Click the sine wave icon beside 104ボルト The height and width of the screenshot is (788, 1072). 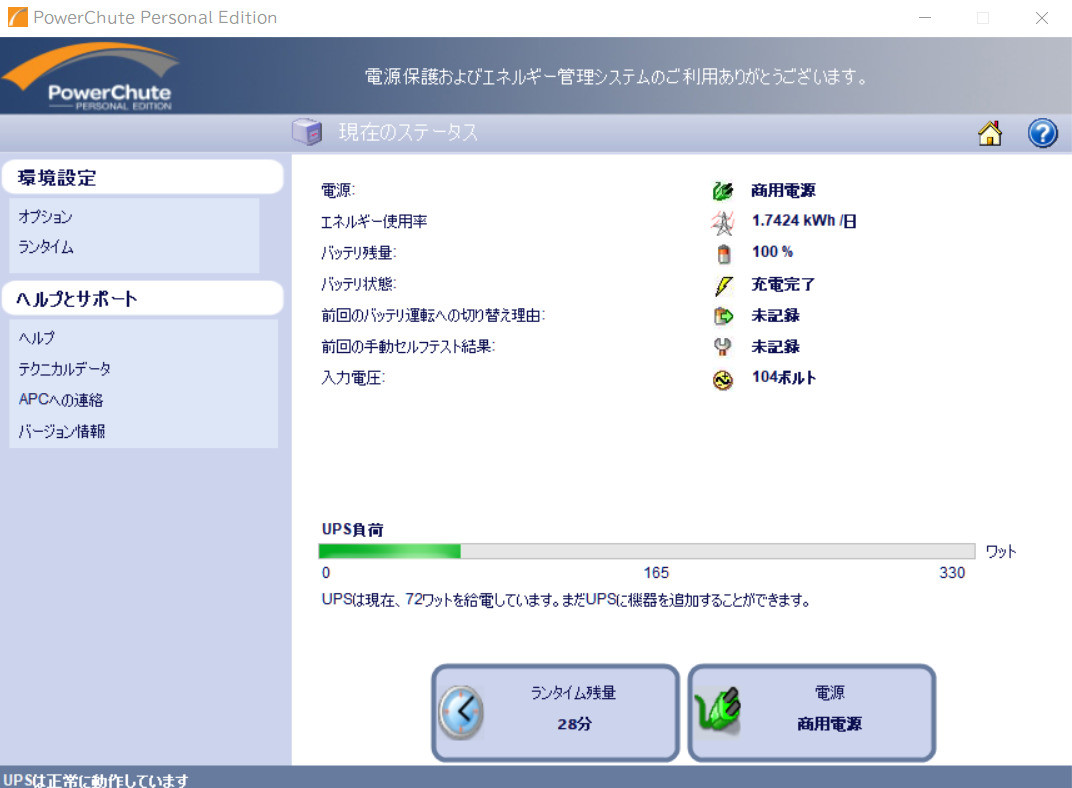tap(723, 379)
